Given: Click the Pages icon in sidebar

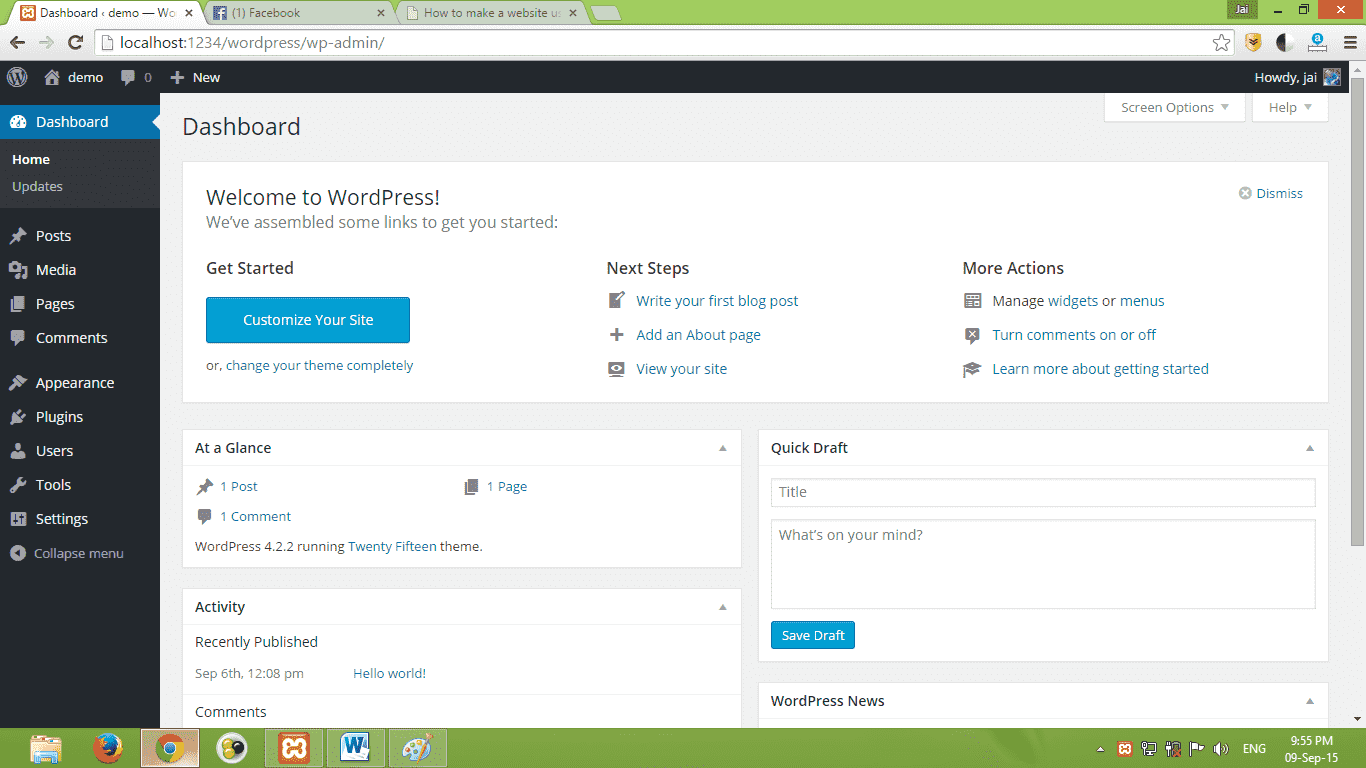Looking at the screenshot, I should pos(18,304).
